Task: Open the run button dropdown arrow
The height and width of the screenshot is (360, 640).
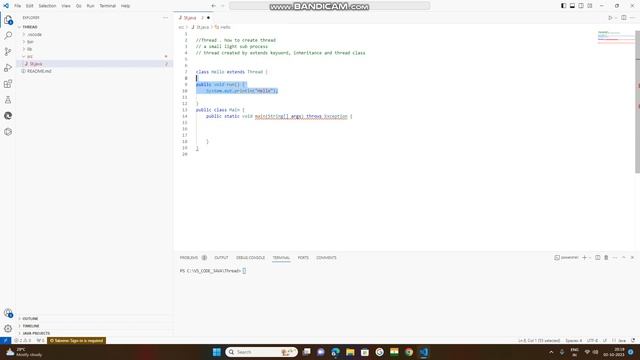Action: (x=616, y=18)
